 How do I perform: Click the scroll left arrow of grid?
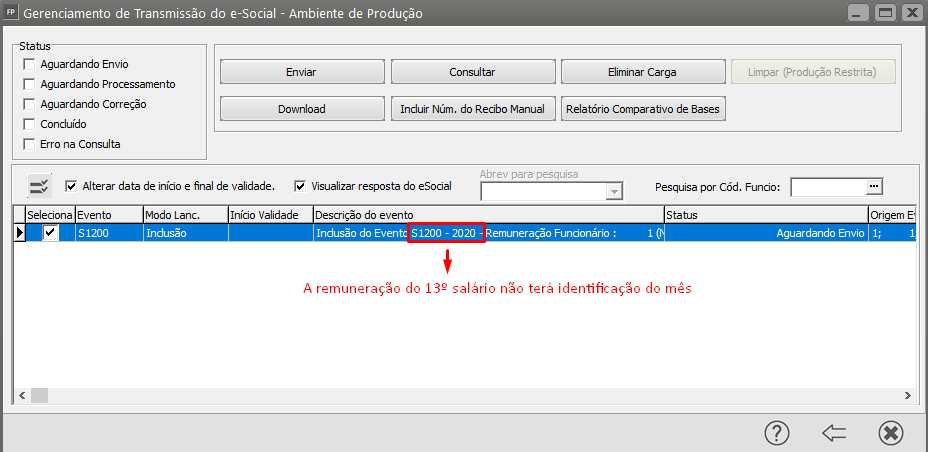coord(22,395)
